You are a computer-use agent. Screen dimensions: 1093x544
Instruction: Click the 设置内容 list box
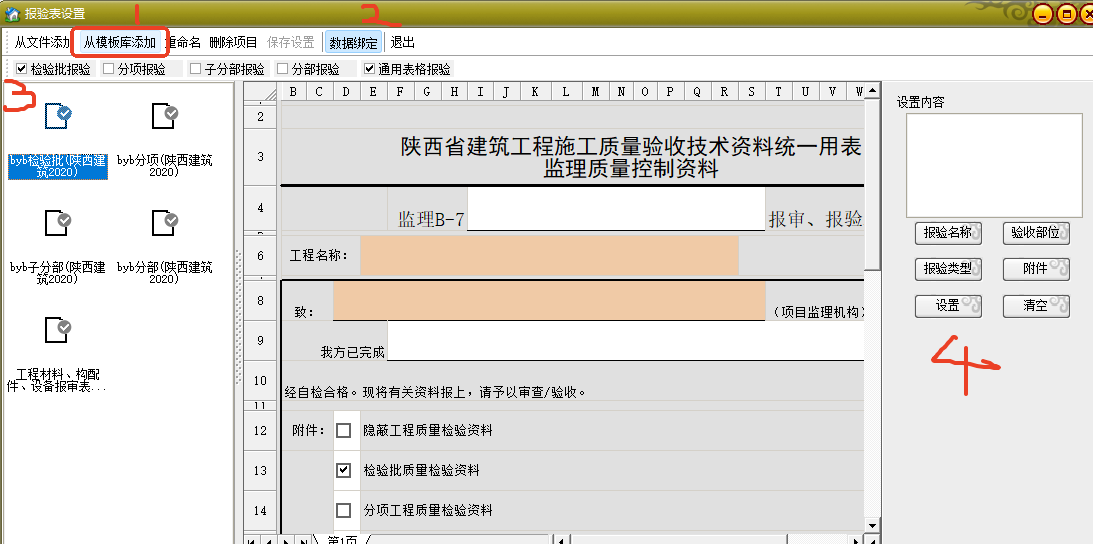[x=994, y=166]
